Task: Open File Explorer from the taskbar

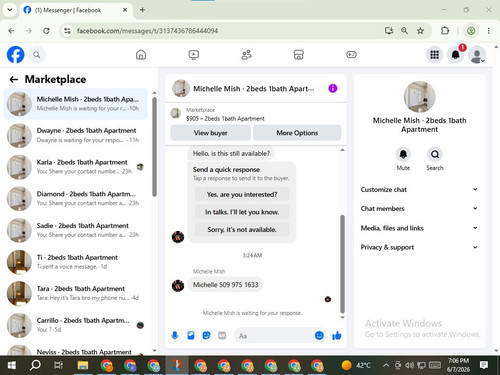Action: [83, 365]
